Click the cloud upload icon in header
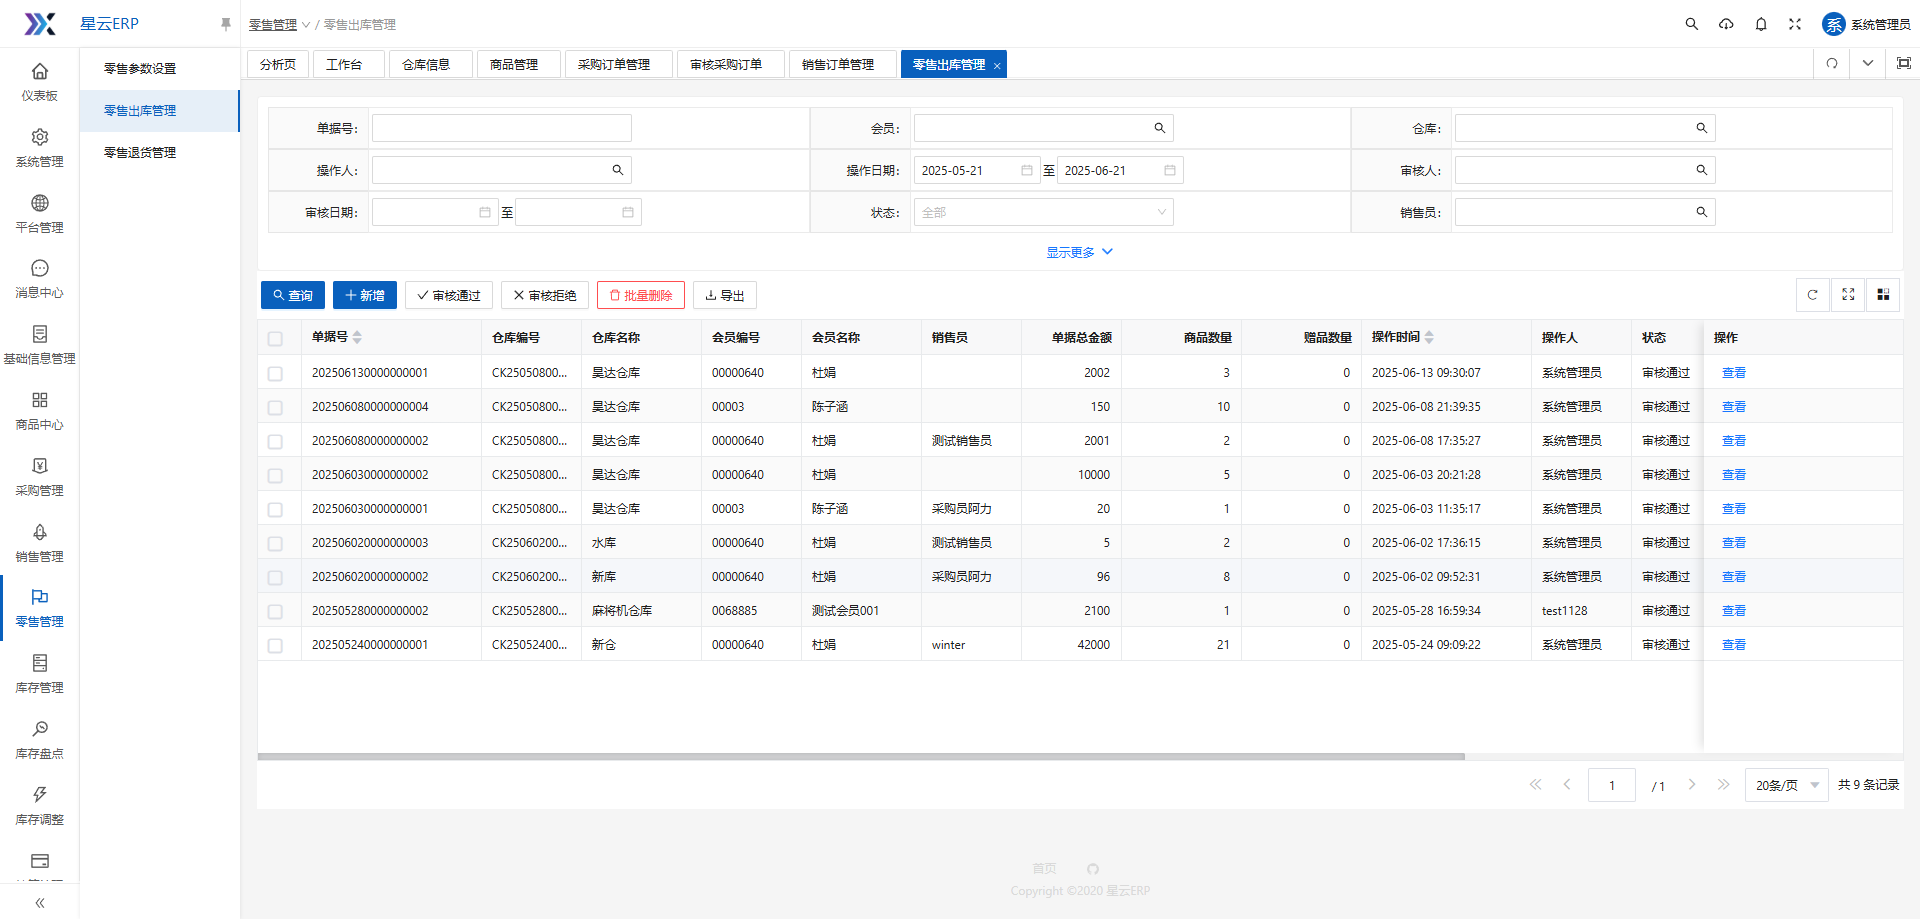Screen dimensions: 1920x919 pyautogui.click(x=1726, y=24)
